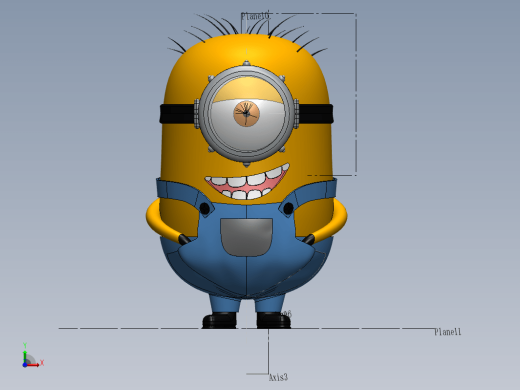This screenshot has width=520, height=390.
Task: Select the black goggle strap on the left
Action: pos(177,114)
